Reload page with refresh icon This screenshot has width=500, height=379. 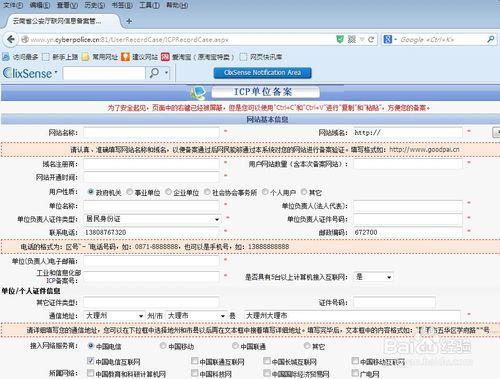[371, 39]
